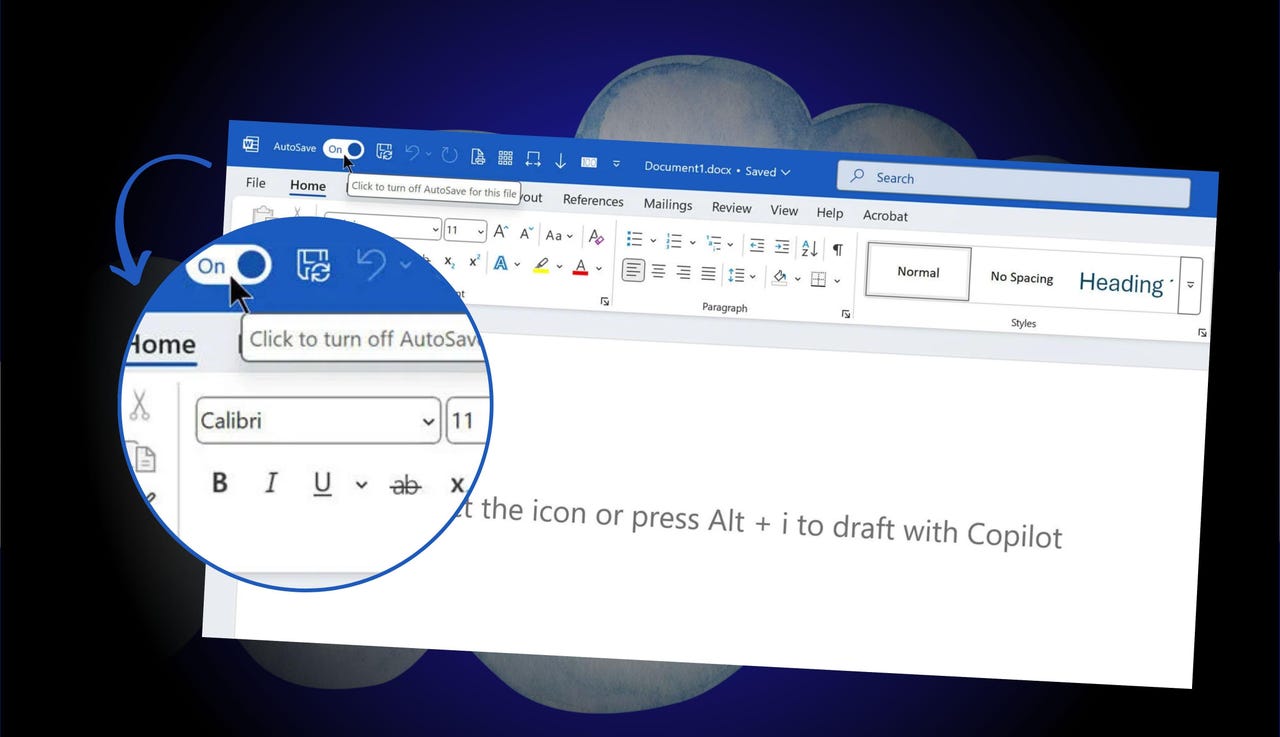Open Print Preview from Quick Access toolbar
The width and height of the screenshot is (1280, 737).
(478, 156)
